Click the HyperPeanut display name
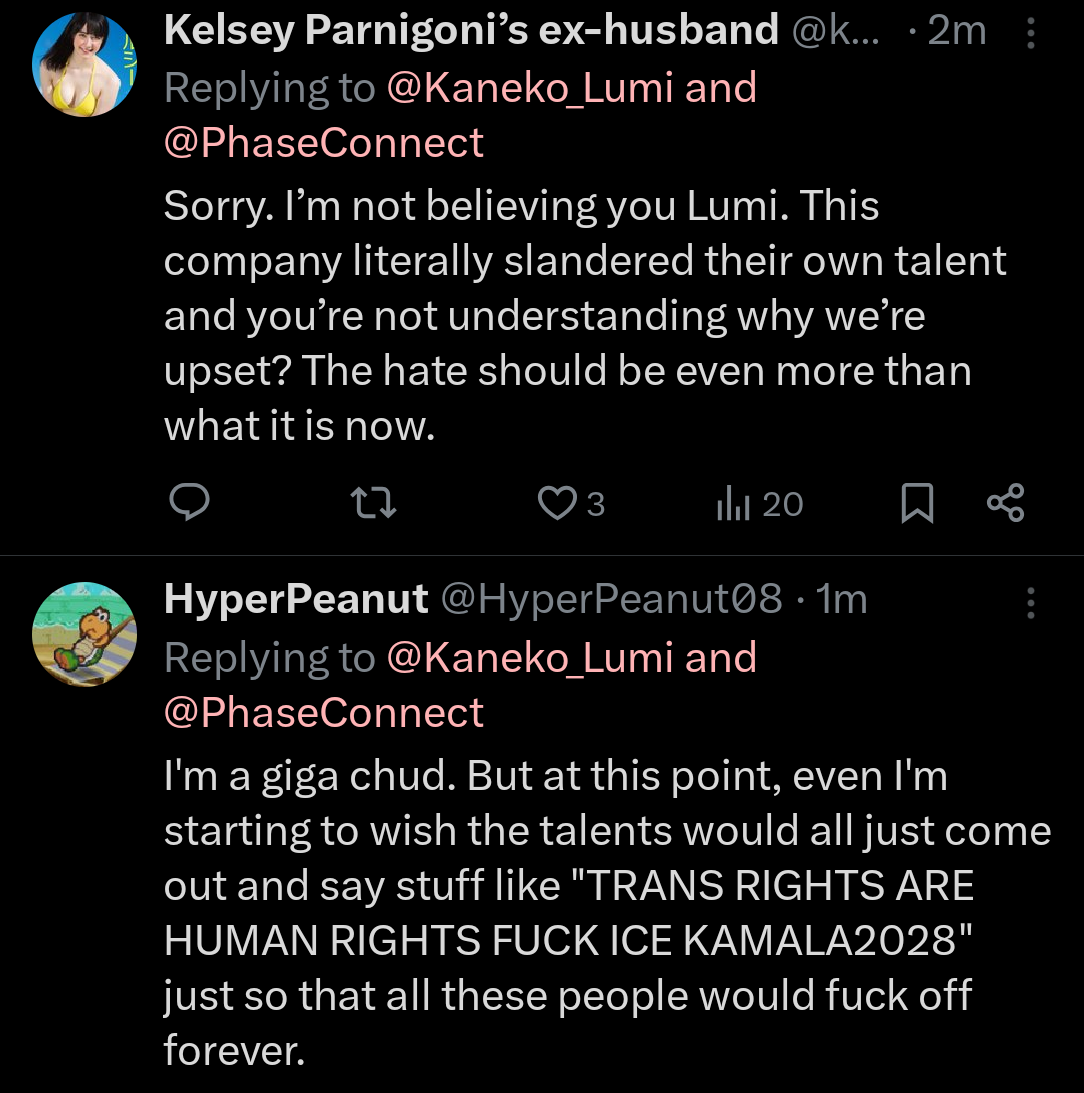Viewport: 1084px width, 1093px height. coord(296,599)
